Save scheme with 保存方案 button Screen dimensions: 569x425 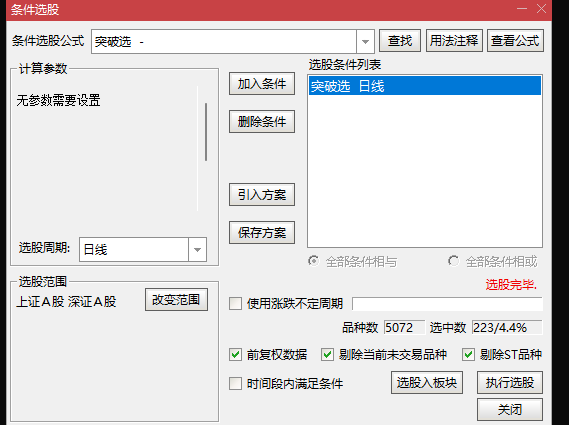click(x=262, y=233)
